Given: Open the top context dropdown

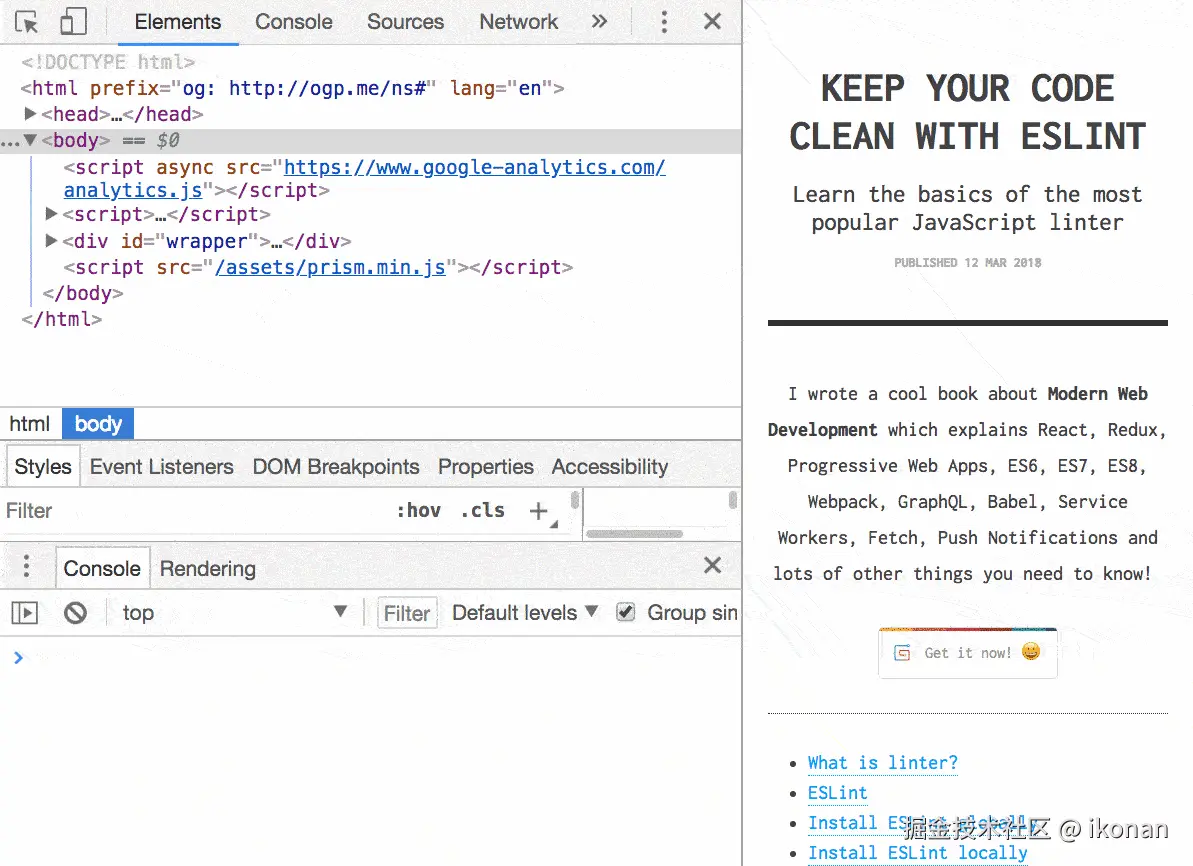Looking at the screenshot, I should 234,613.
